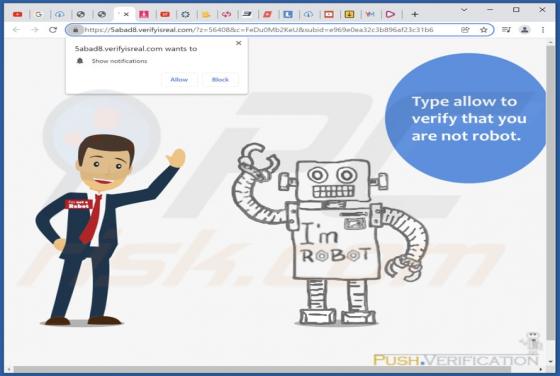Viewport: 560px width, 376px height.
Task: Switch to the YouTube tab
Action: [x=18, y=15]
